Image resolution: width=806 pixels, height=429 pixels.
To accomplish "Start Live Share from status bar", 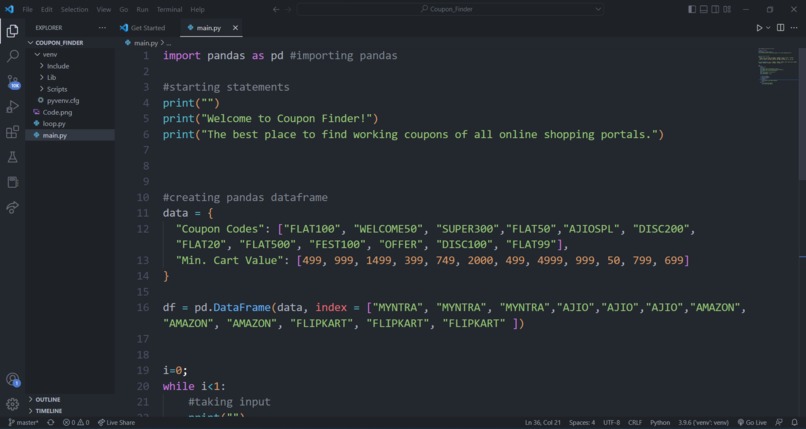I will click(117, 422).
